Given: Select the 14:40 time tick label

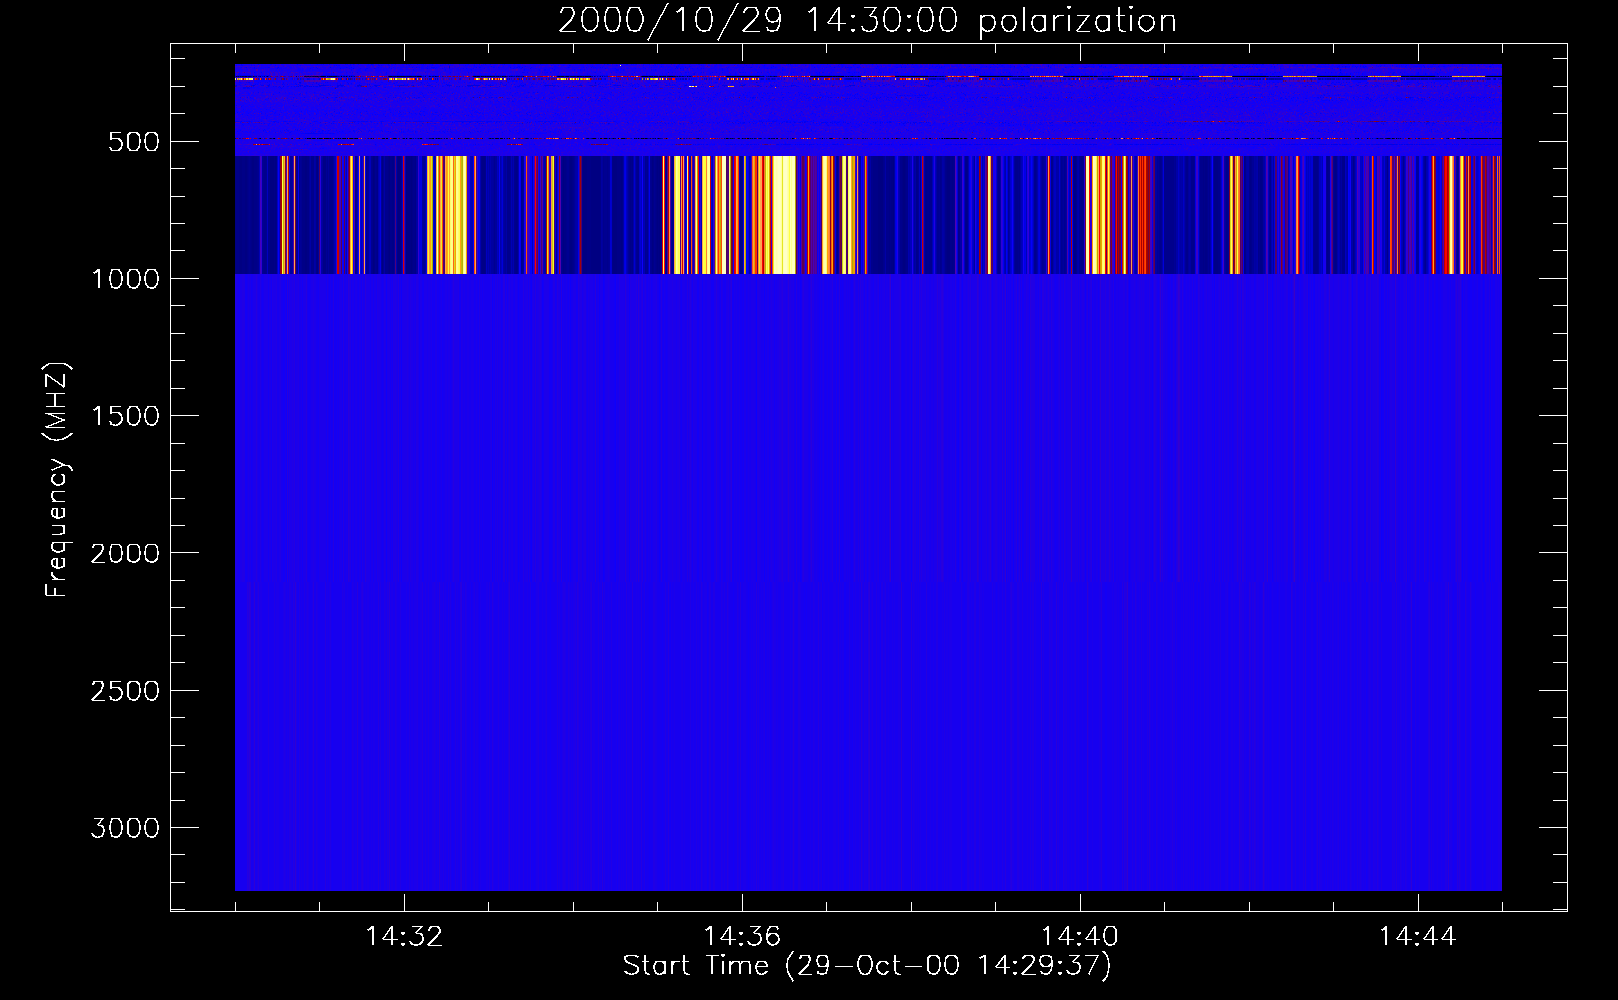Looking at the screenshot, I should tap(1079, 937).
